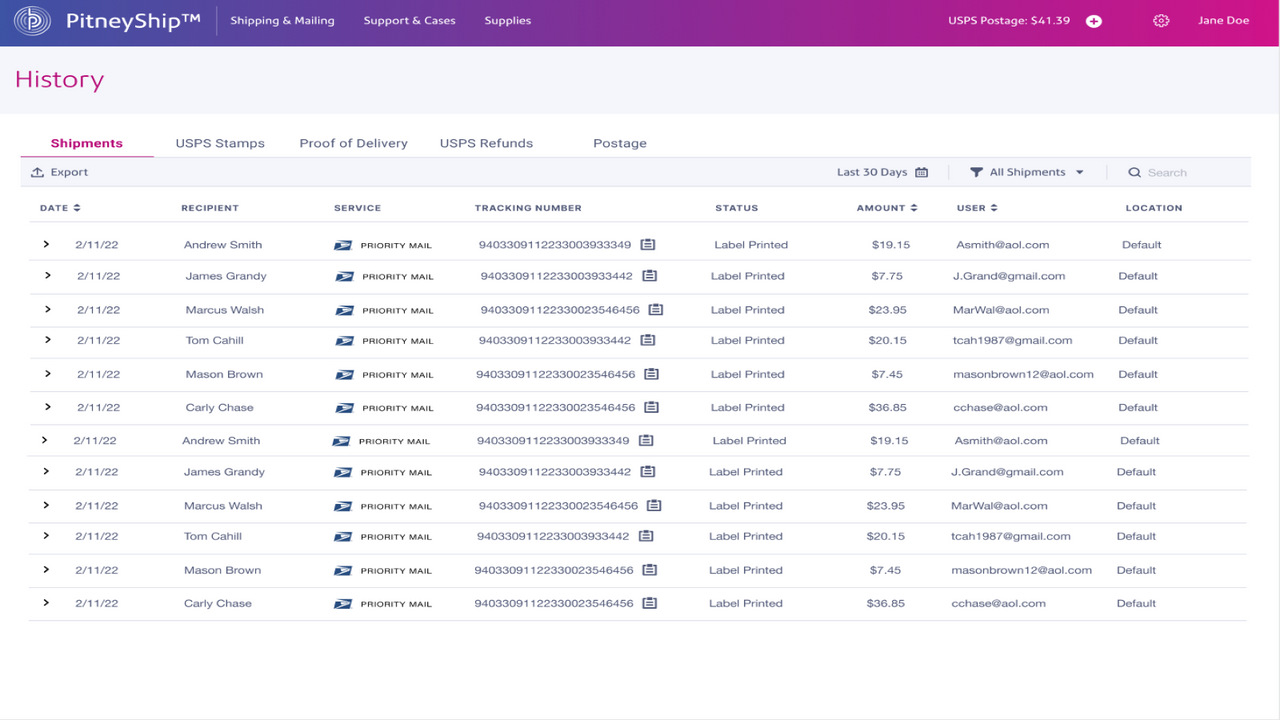Open the Supplies menu
This screenshot has width=1280, height=720.
(508, 21)
